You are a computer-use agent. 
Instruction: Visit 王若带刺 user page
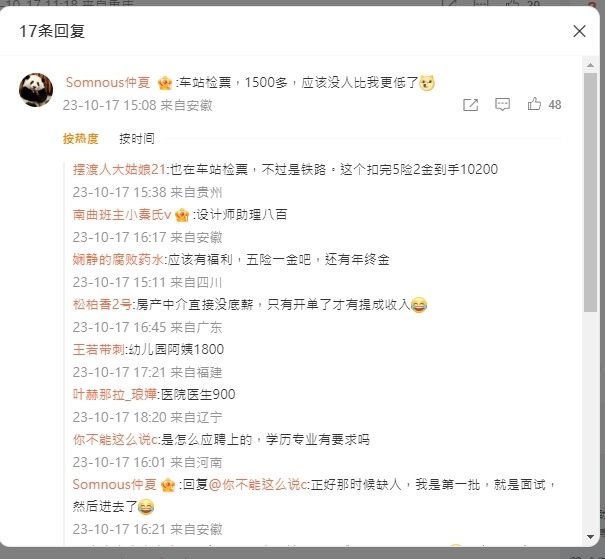point(98,350)
